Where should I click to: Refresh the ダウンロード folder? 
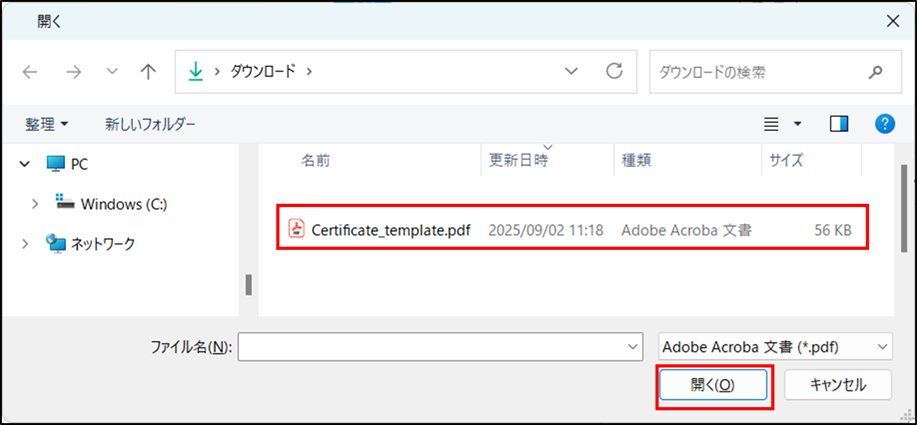tap(613, 71)
